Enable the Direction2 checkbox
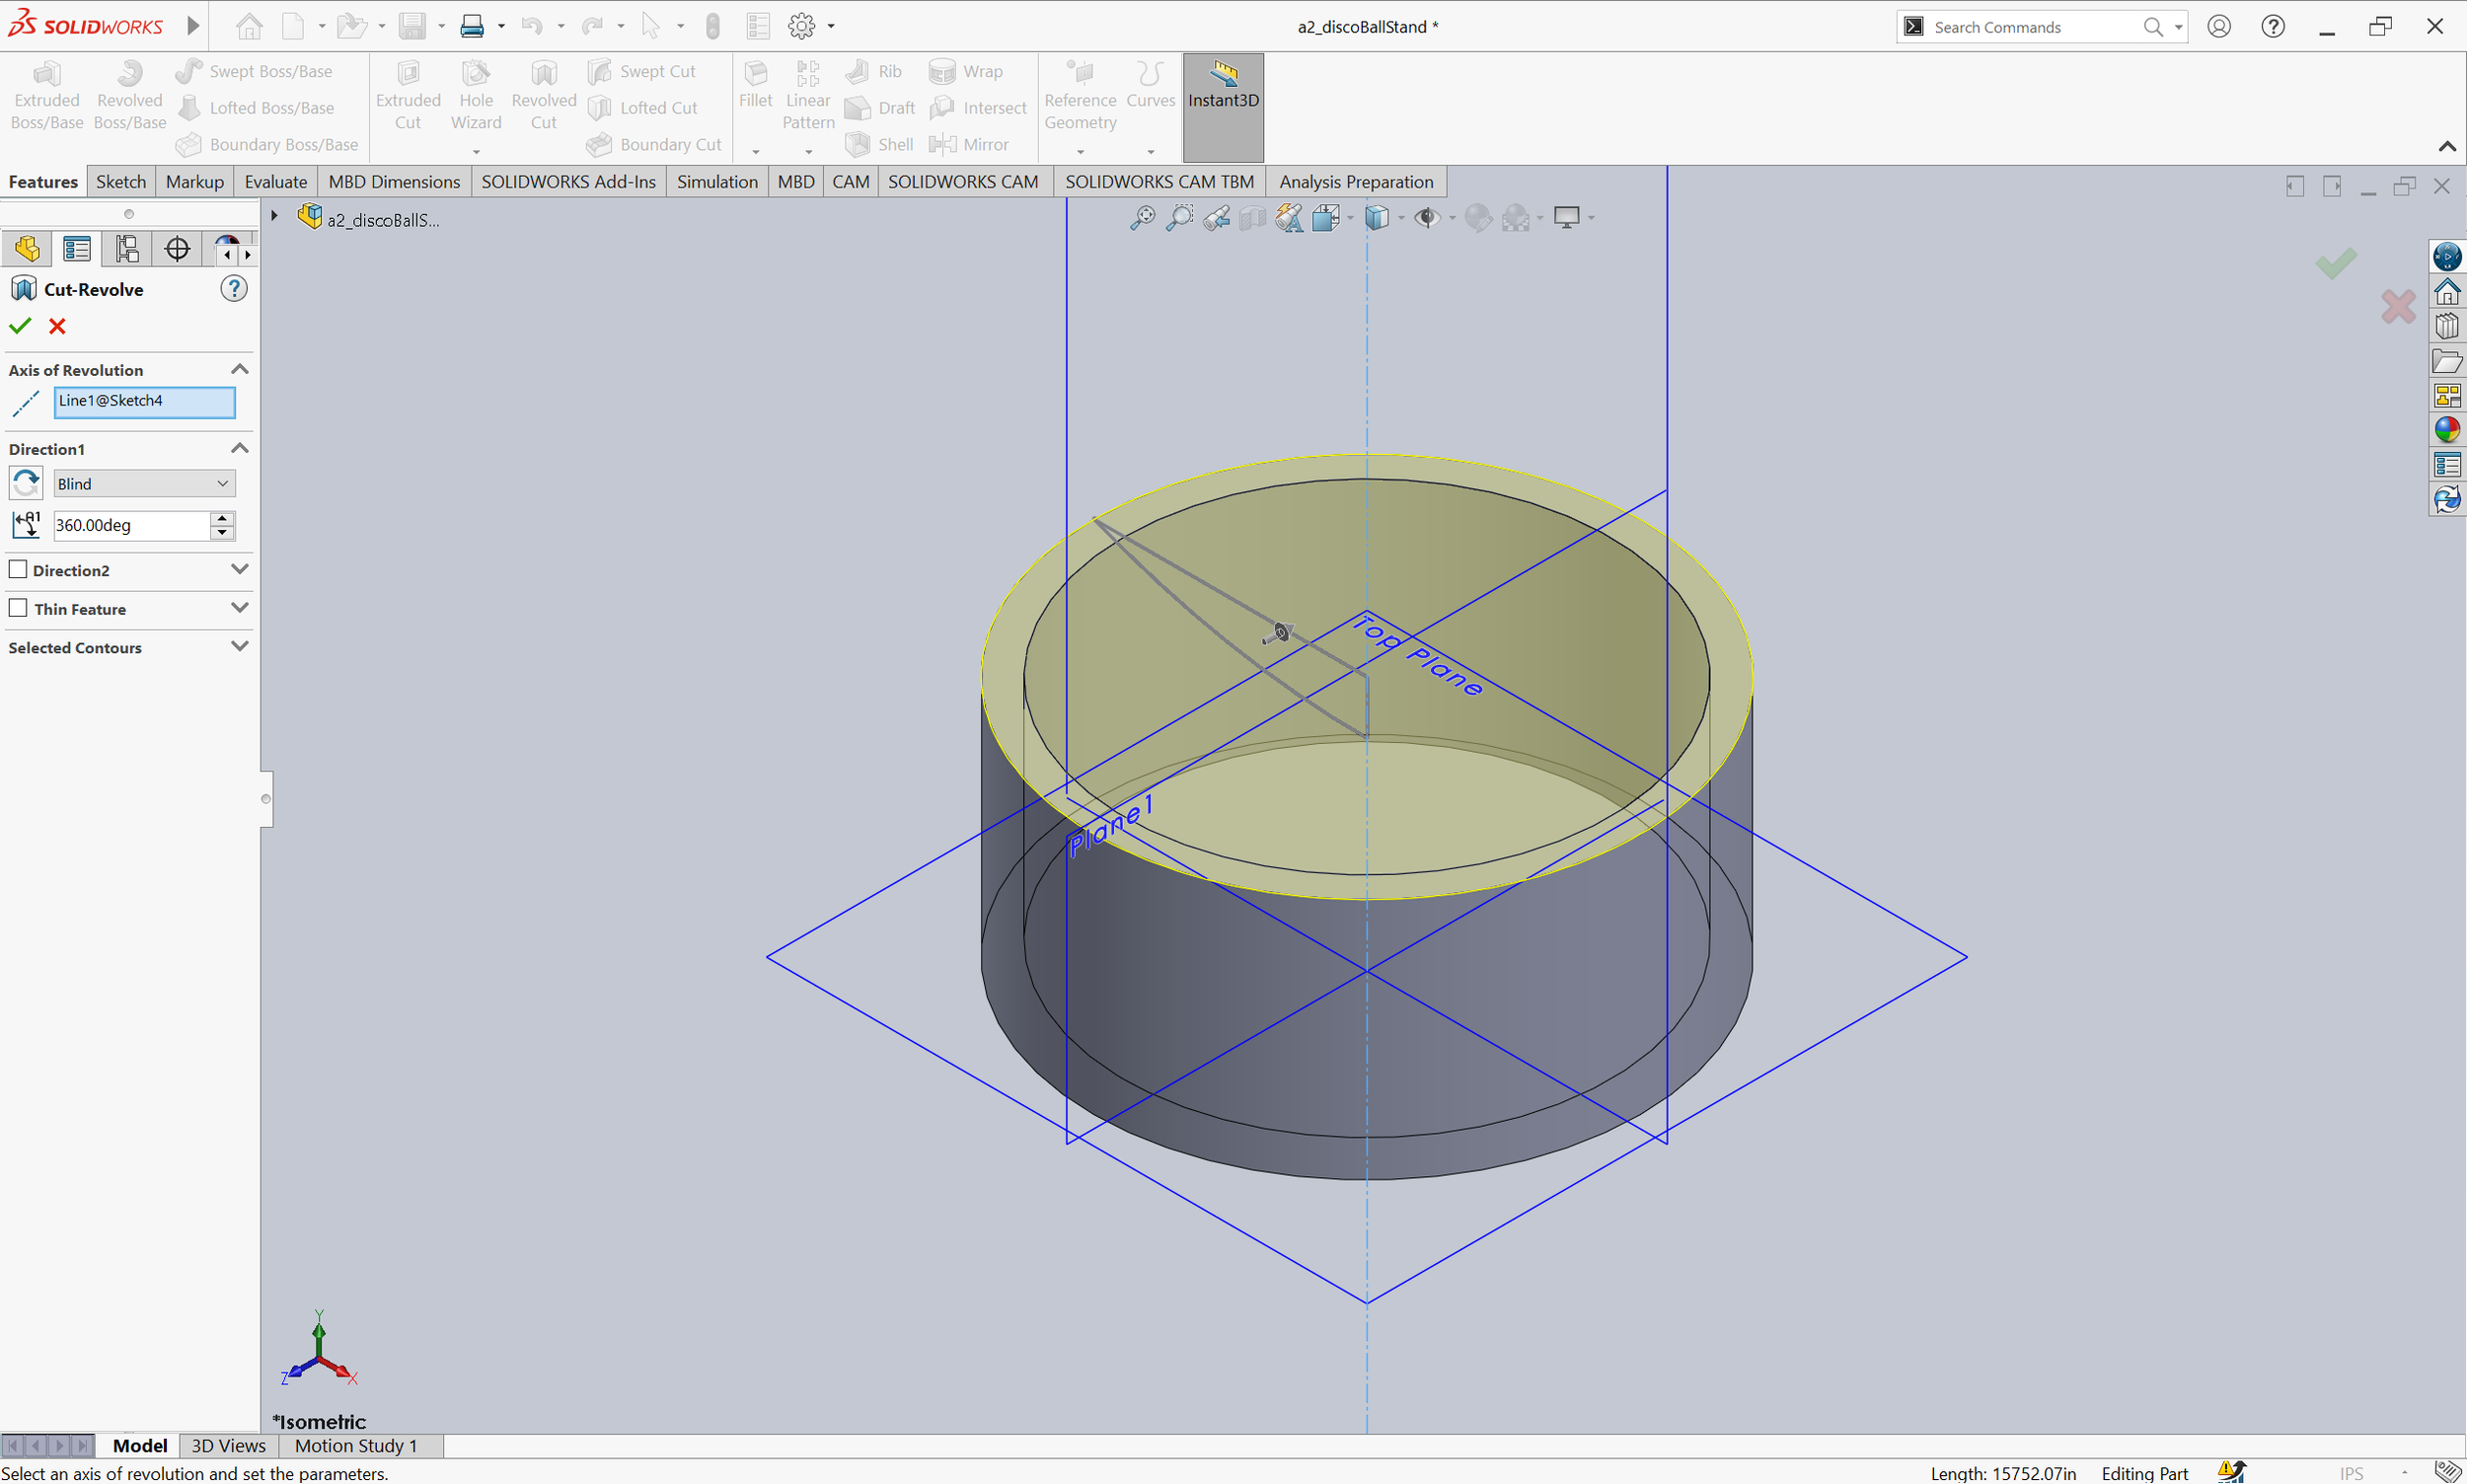 point(18,569)
